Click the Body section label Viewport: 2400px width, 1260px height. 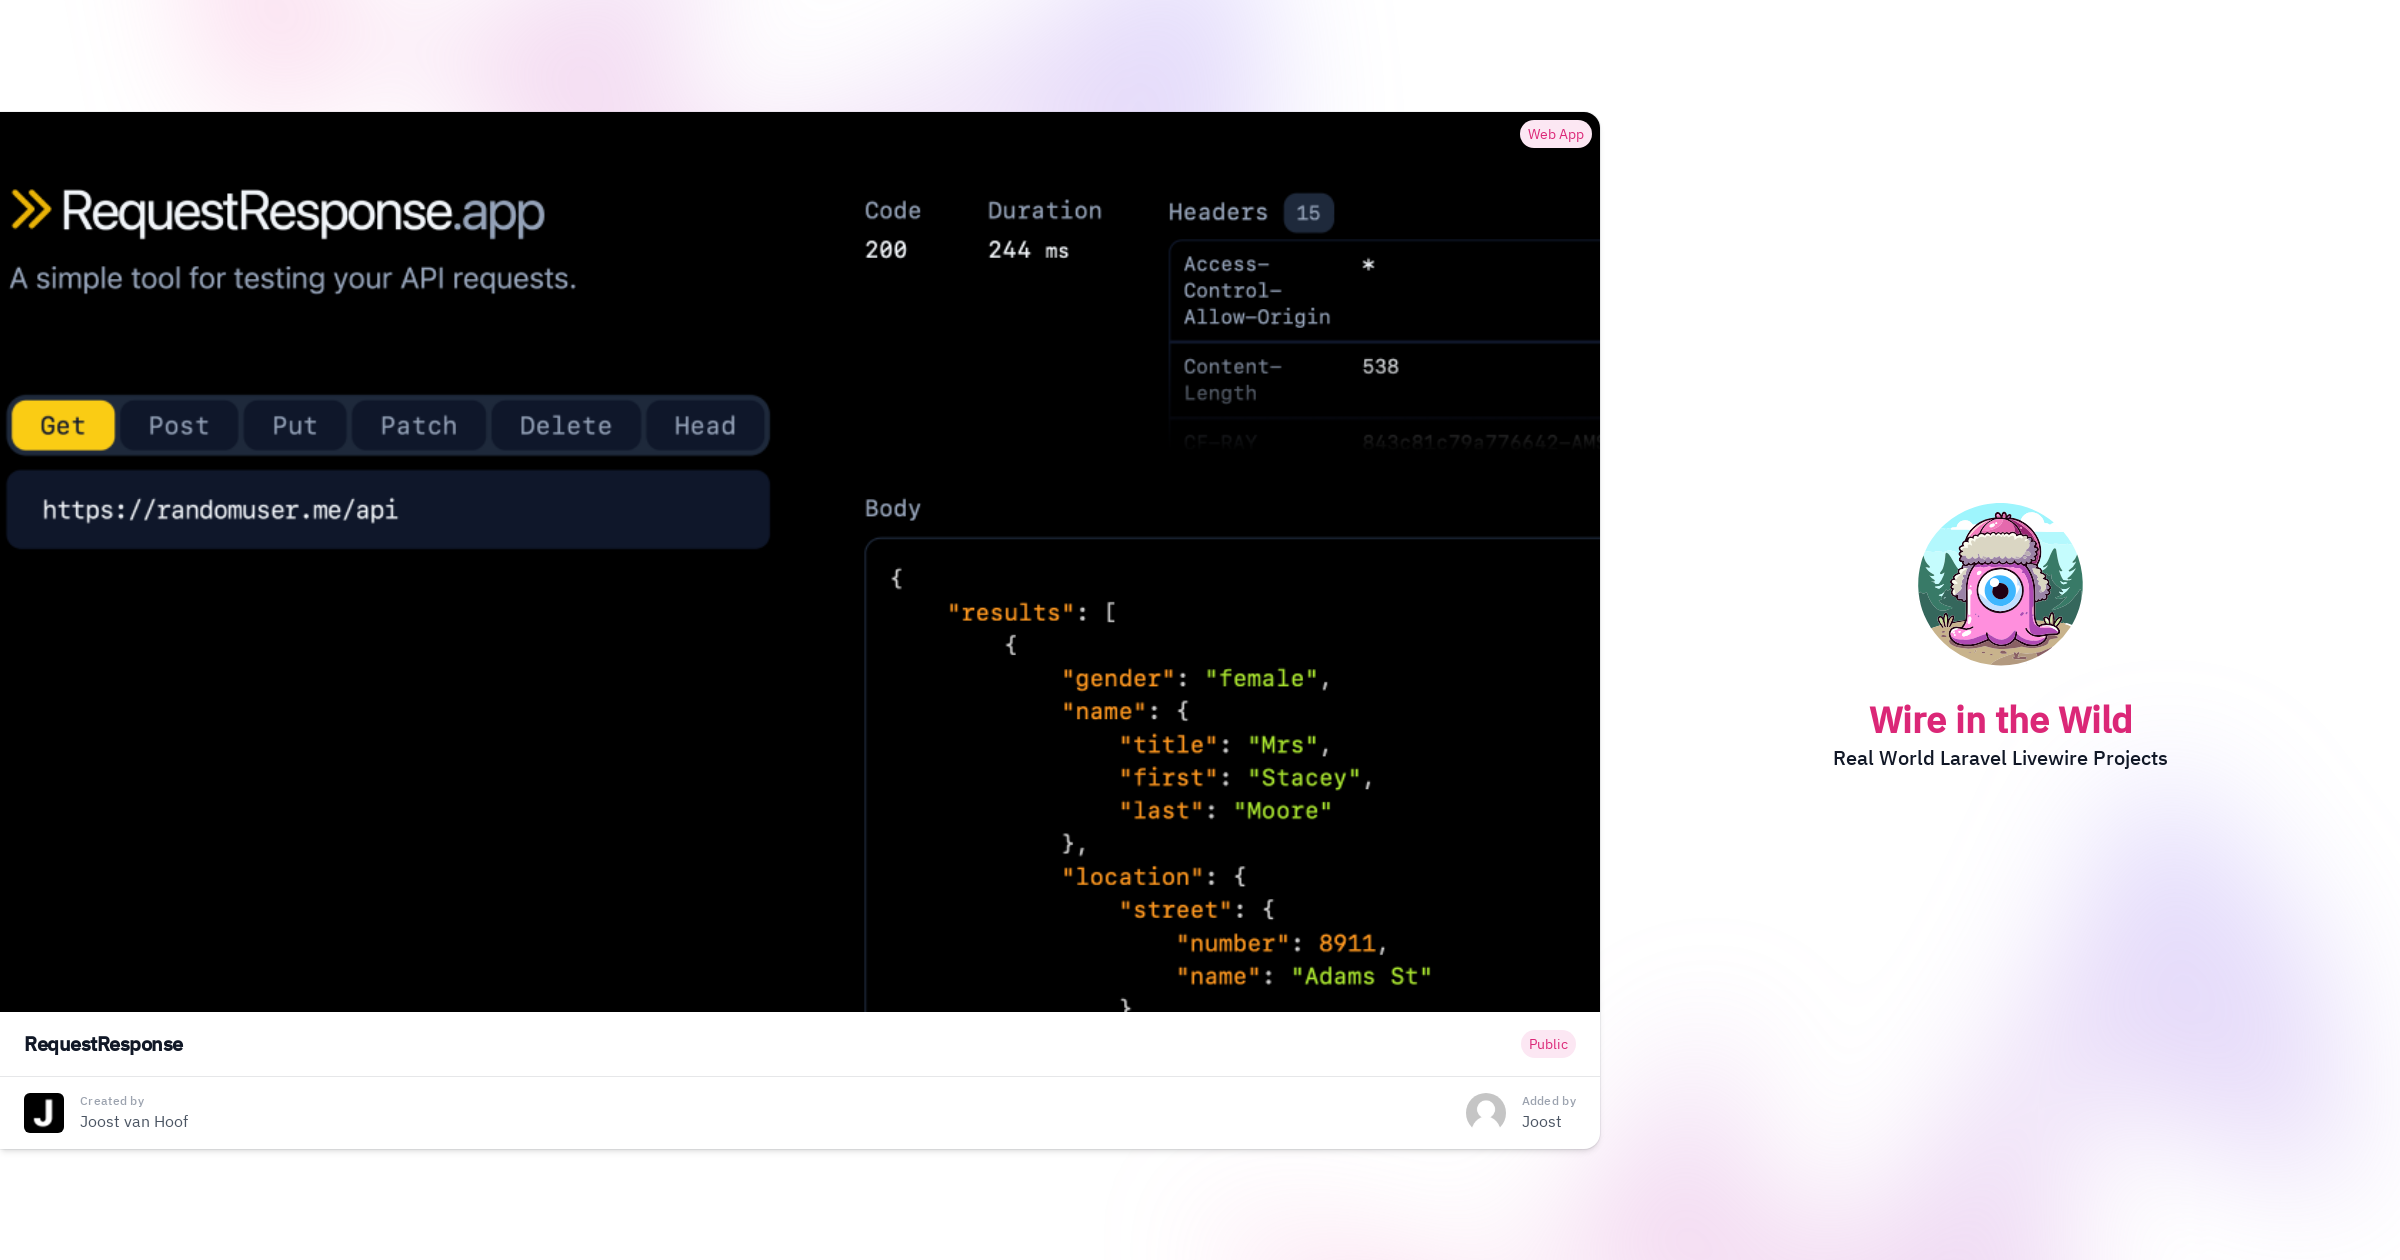coord(892,508)
